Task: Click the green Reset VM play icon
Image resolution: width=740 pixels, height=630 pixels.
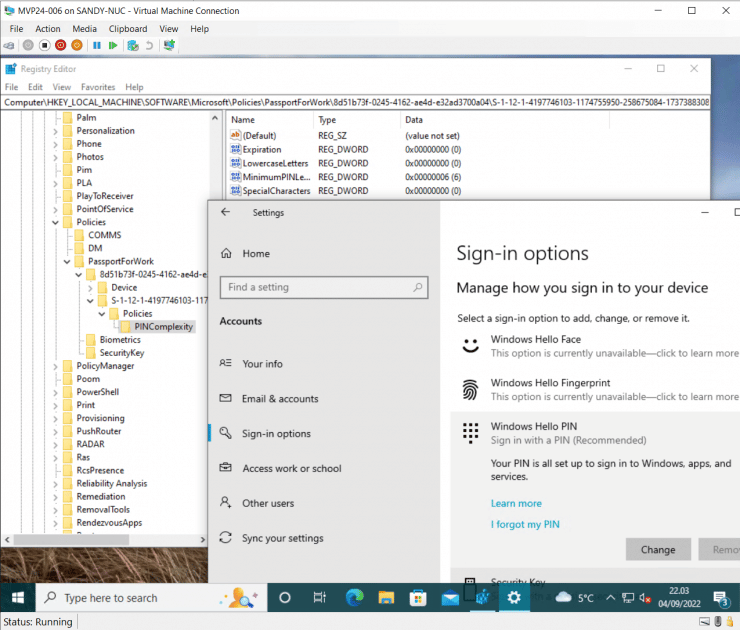Action: [113, 45]
